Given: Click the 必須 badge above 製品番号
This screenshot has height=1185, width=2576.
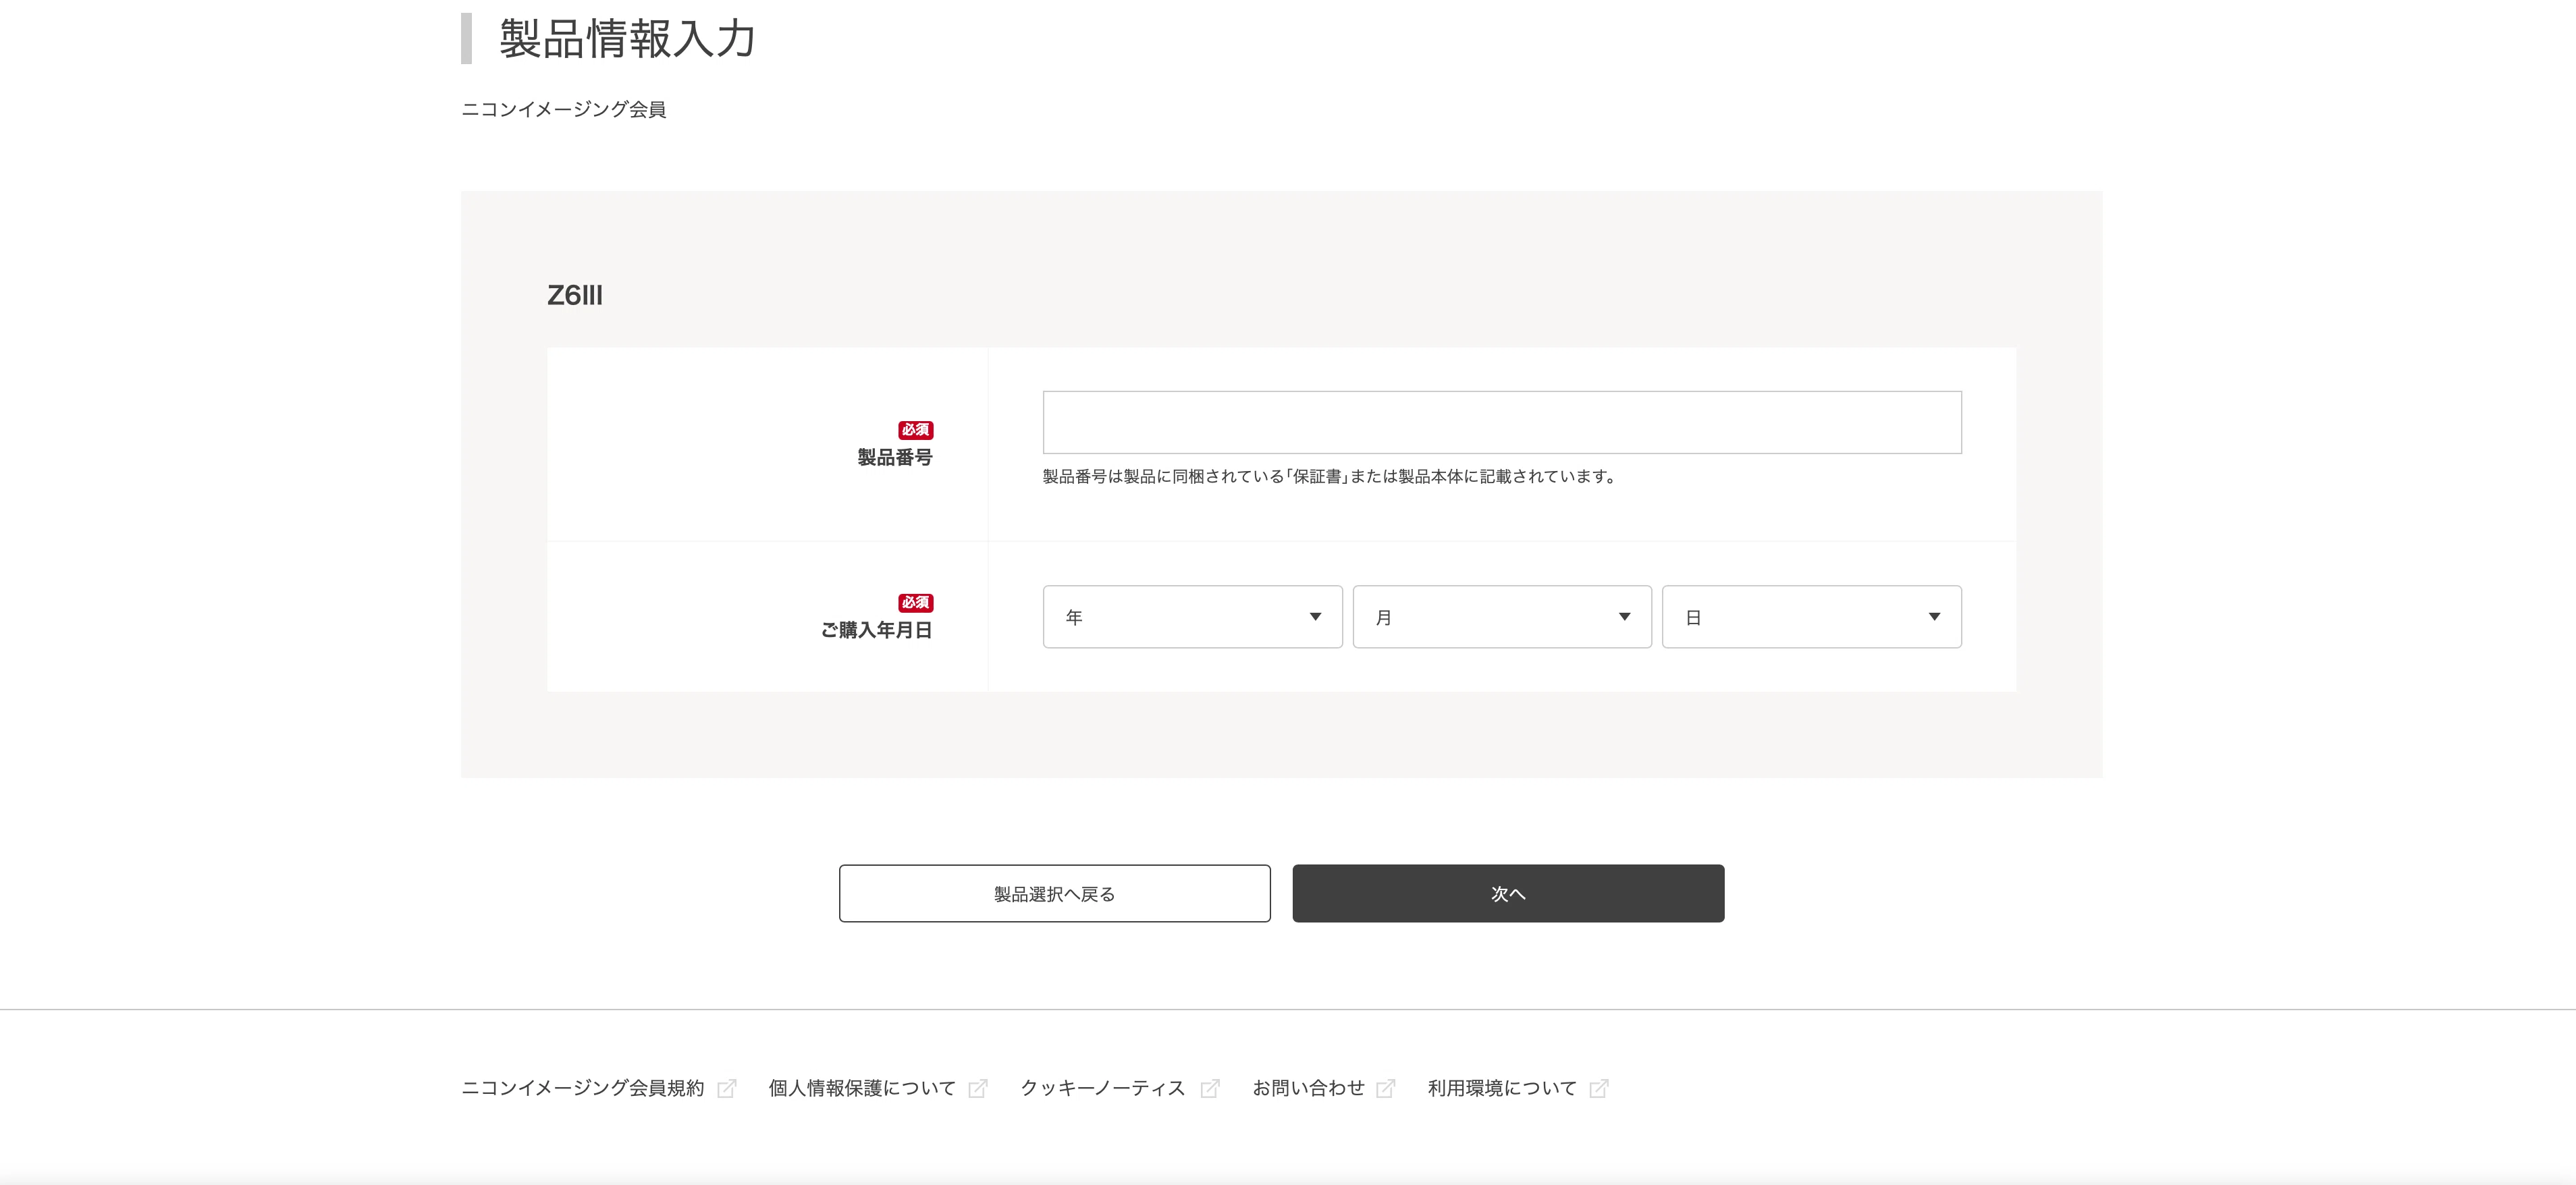Looking at the screenshot, I should [x=915, y=430].
